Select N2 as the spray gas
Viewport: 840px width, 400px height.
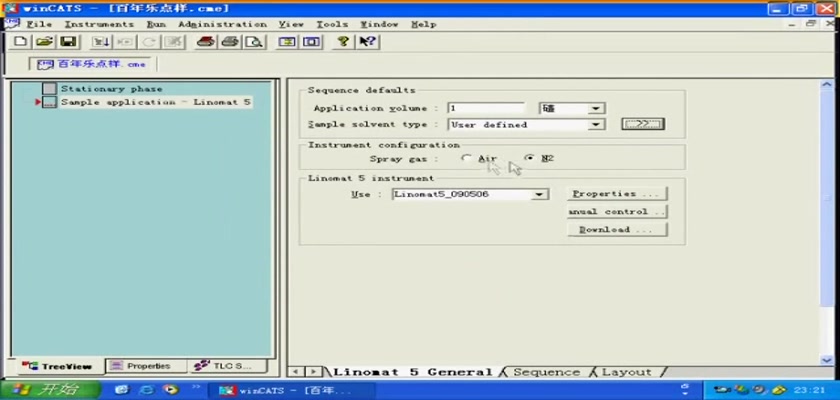pyautogui.click(x=529, y=158)
